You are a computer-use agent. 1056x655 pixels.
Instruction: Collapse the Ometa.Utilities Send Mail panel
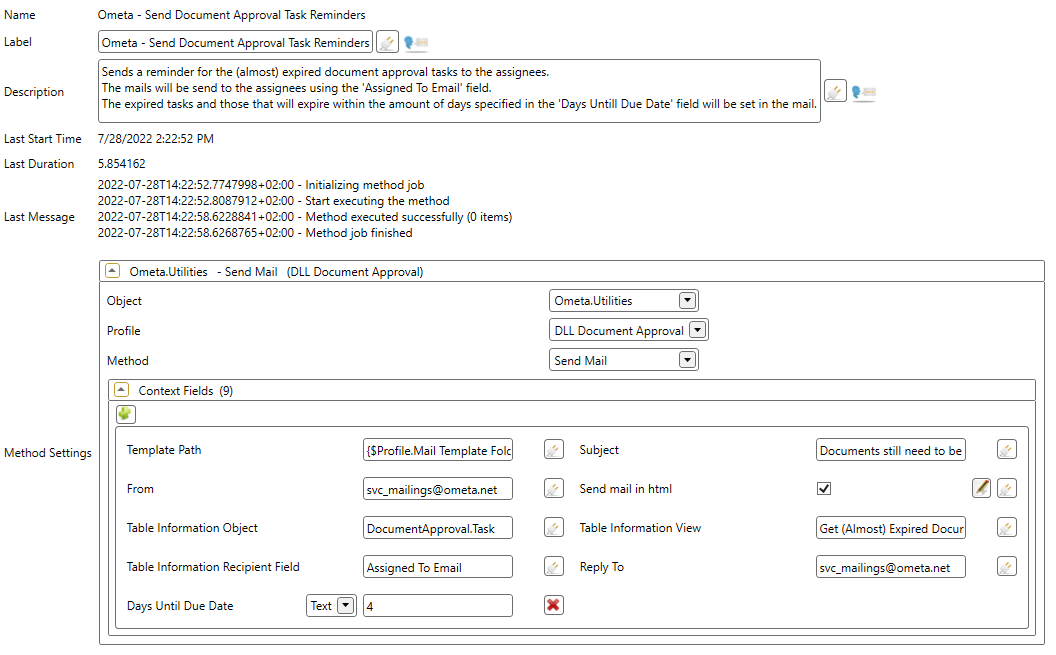[112, 269]
